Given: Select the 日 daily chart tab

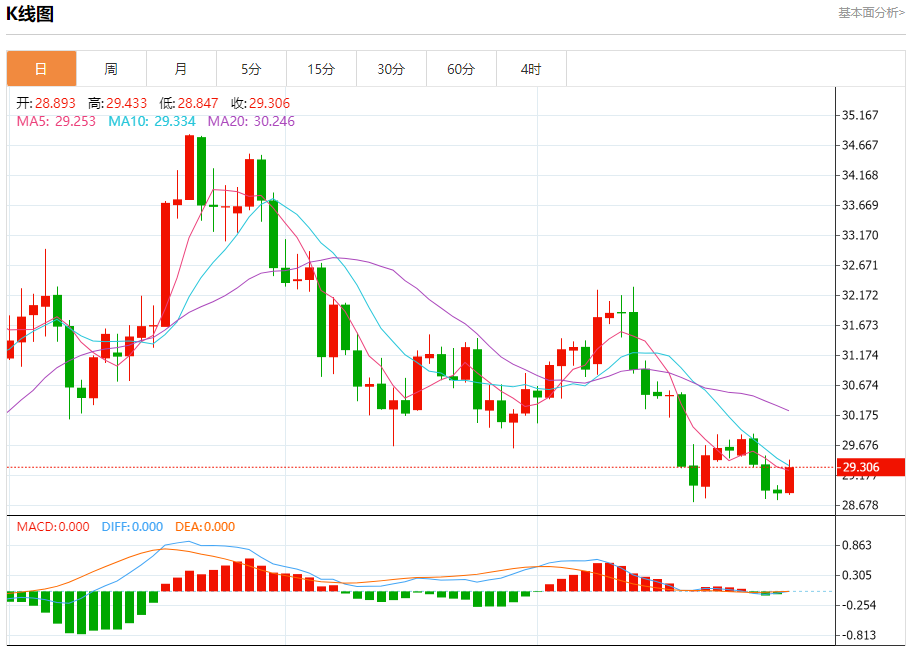Looking at the screenshot, I should pos(41,69).
